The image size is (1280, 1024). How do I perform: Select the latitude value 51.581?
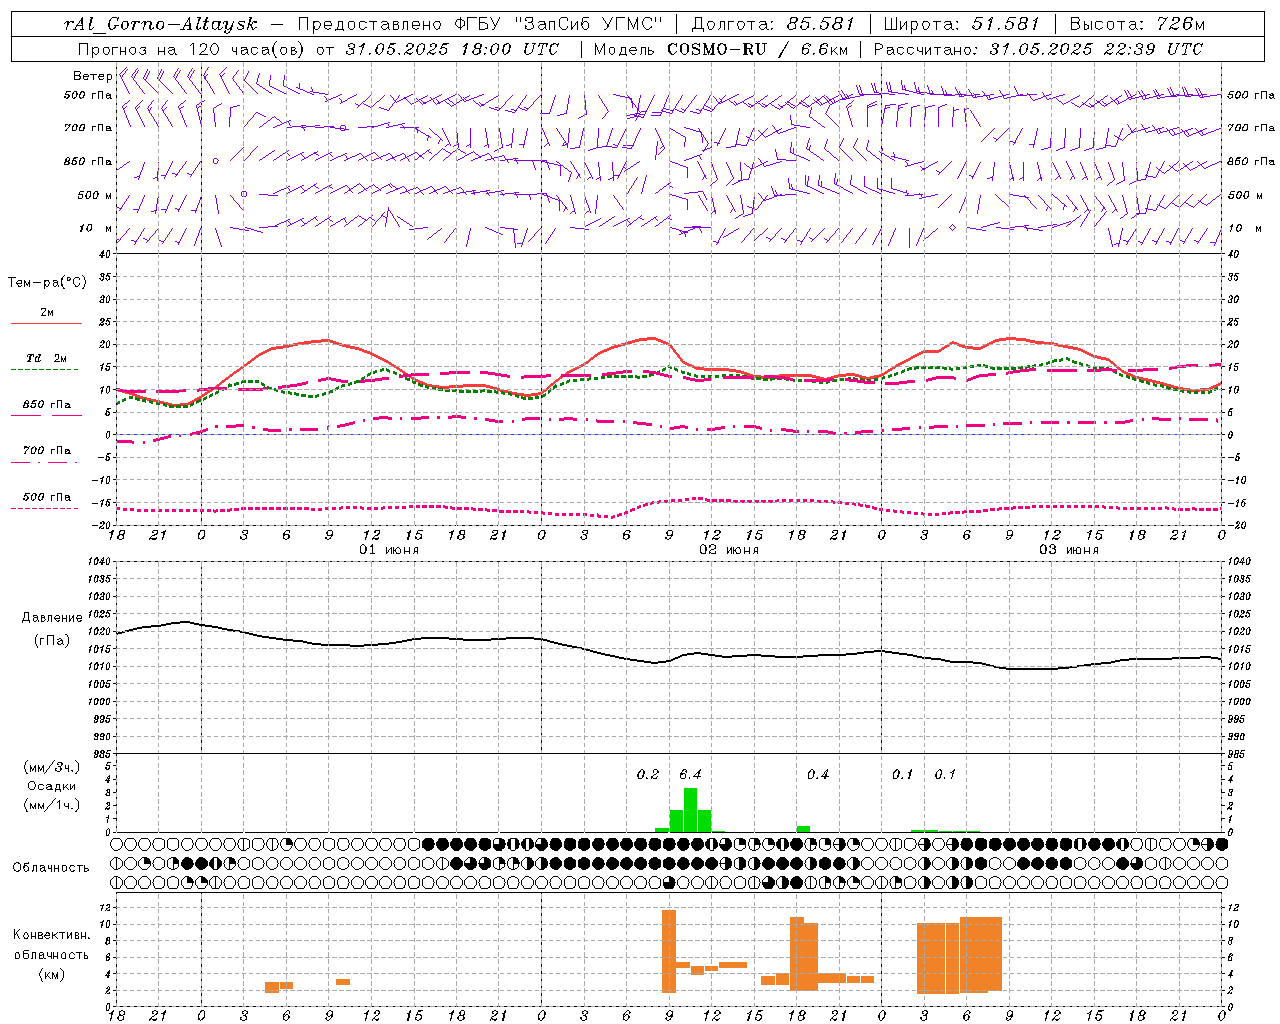pos(1004,24)
